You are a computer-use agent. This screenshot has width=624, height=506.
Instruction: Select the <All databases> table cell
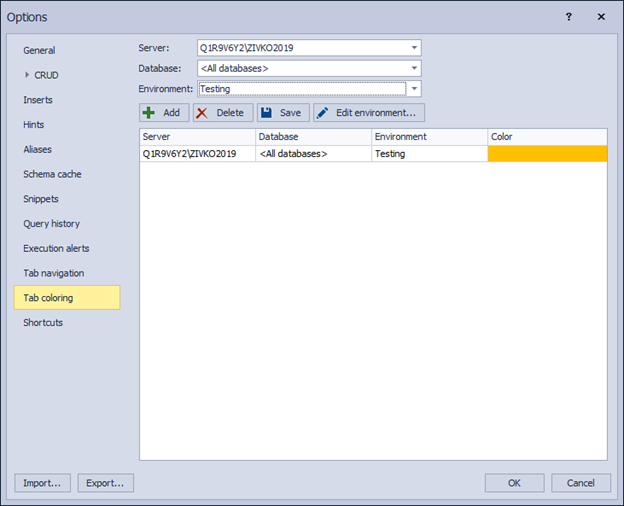point(314,154)
